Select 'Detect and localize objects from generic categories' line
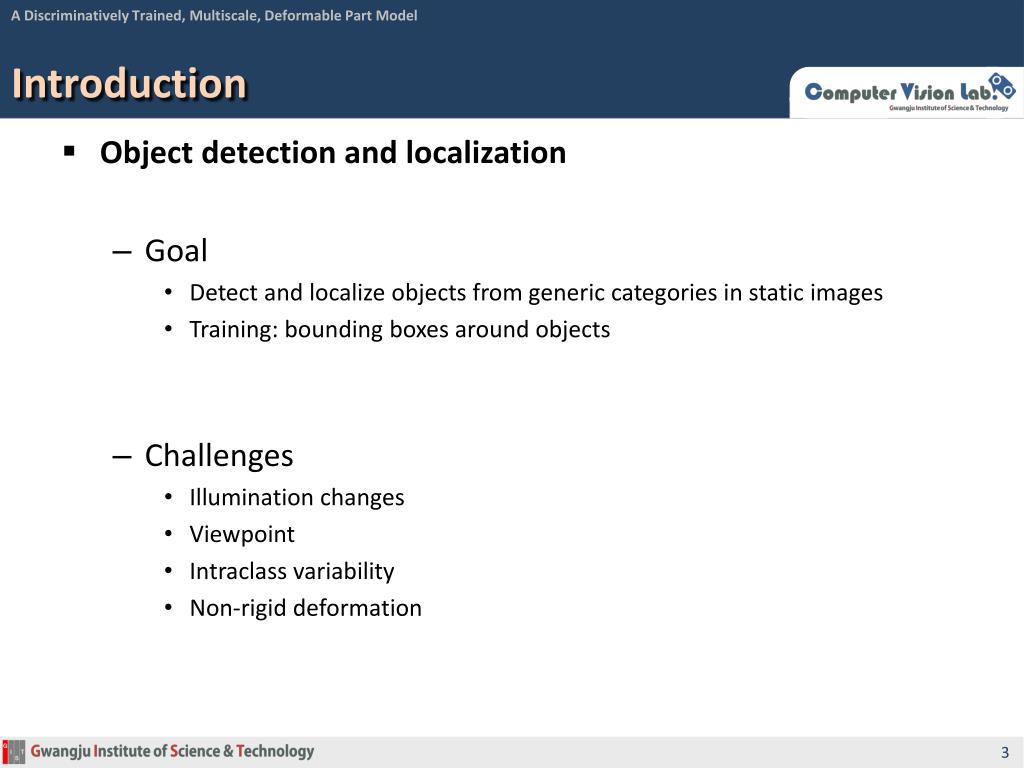This screenshot has width=1024, height=768. pos(536,293)
